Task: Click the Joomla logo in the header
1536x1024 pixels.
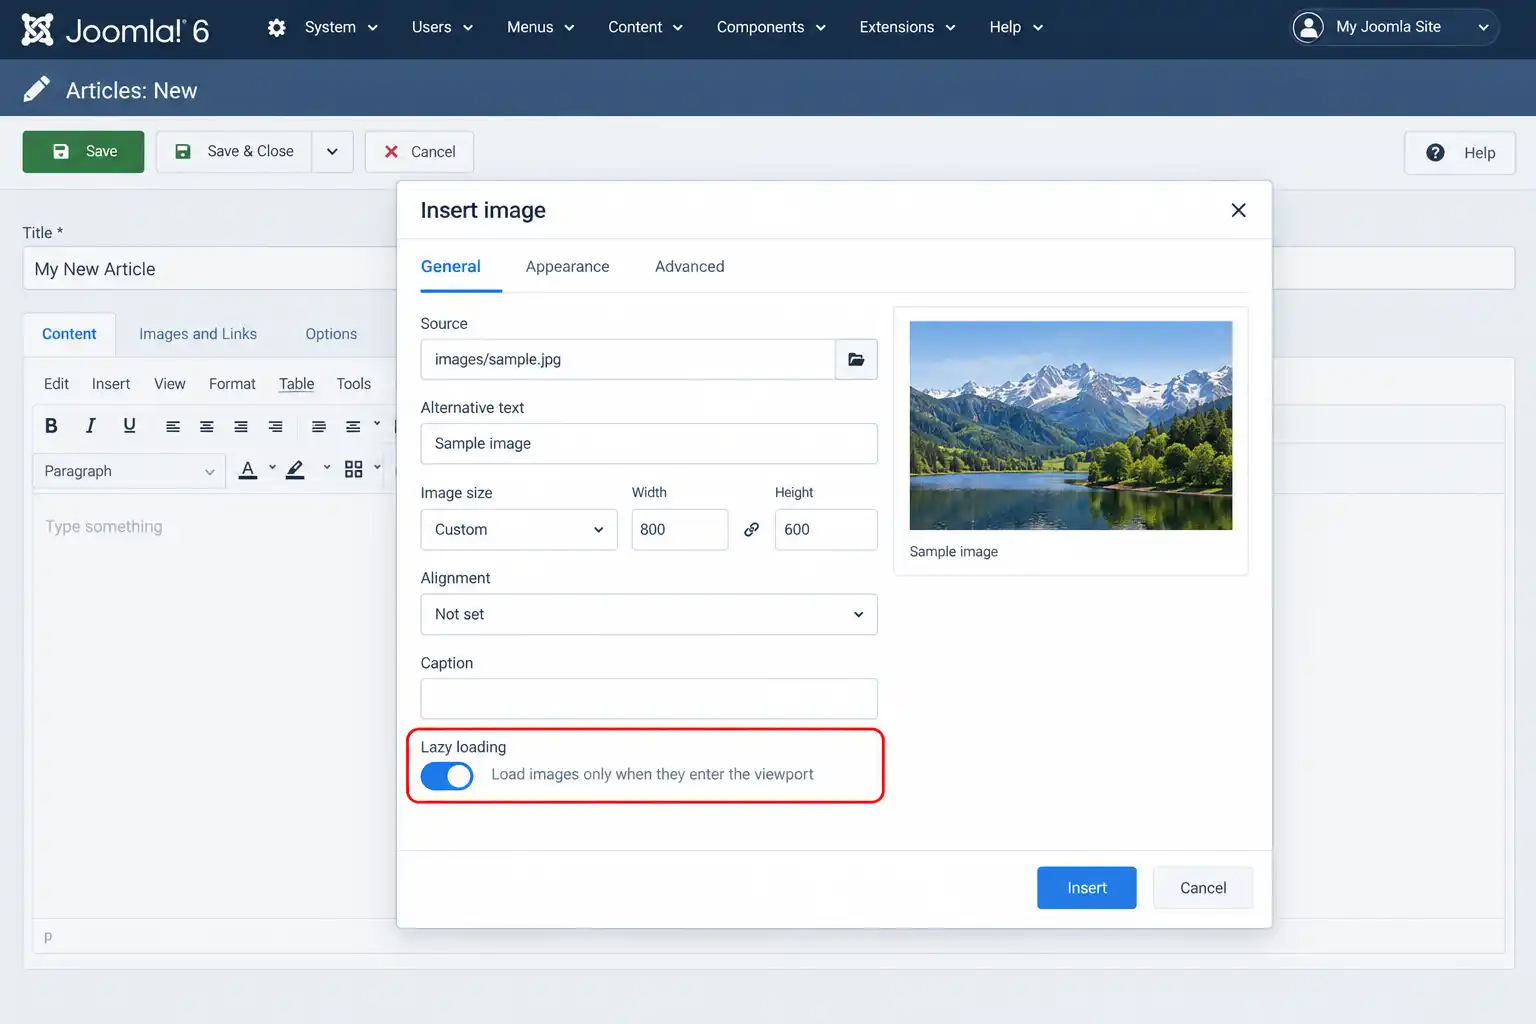Action: (x=115, y=30)
